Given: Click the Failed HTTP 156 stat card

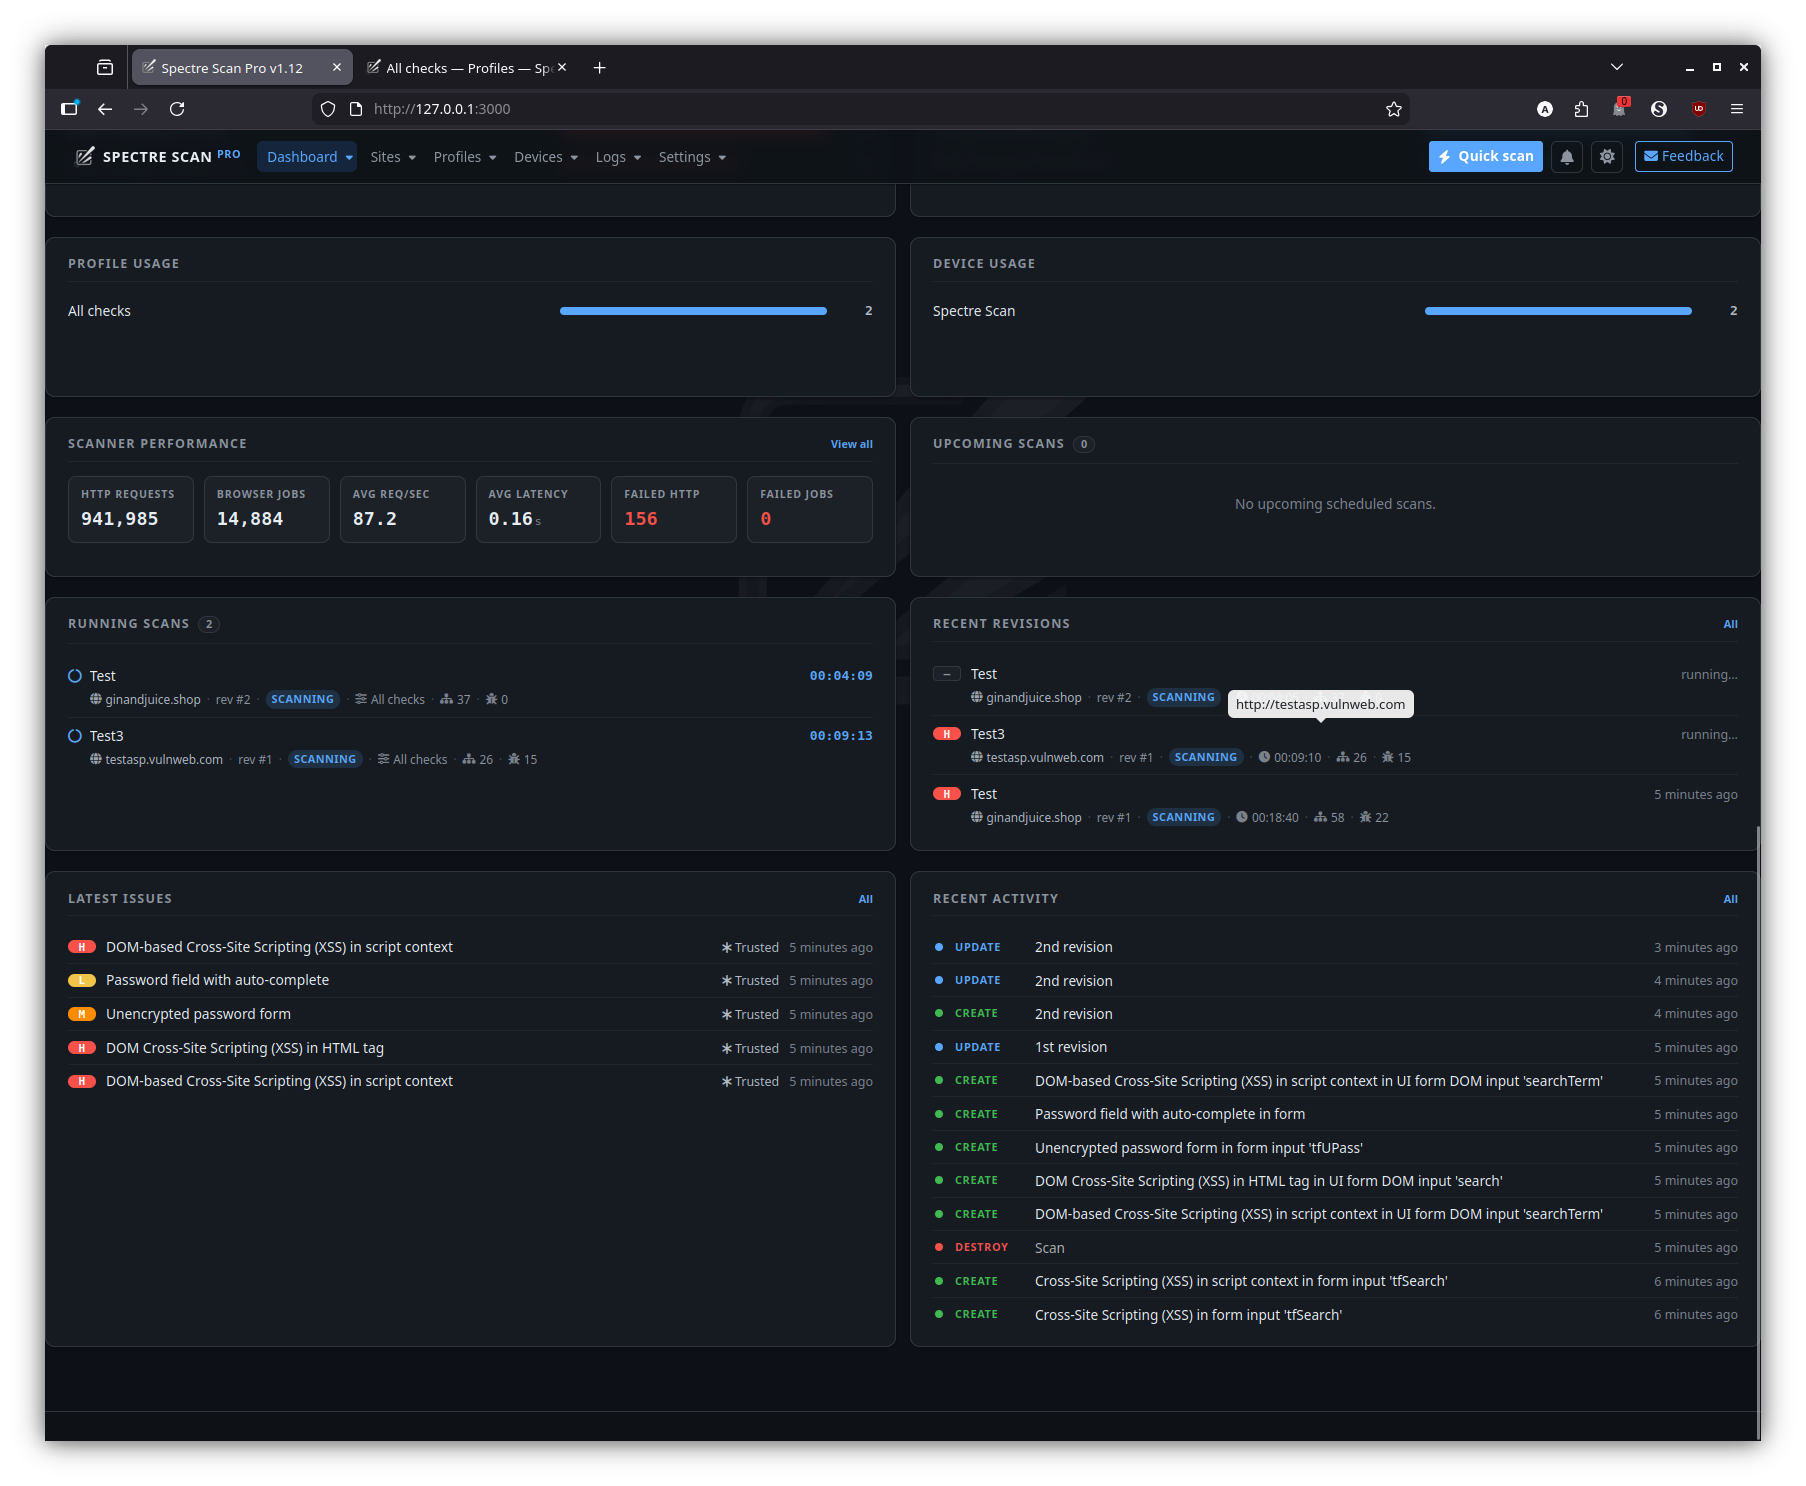Looking at the screenshot, I should (x=674, y=509).
